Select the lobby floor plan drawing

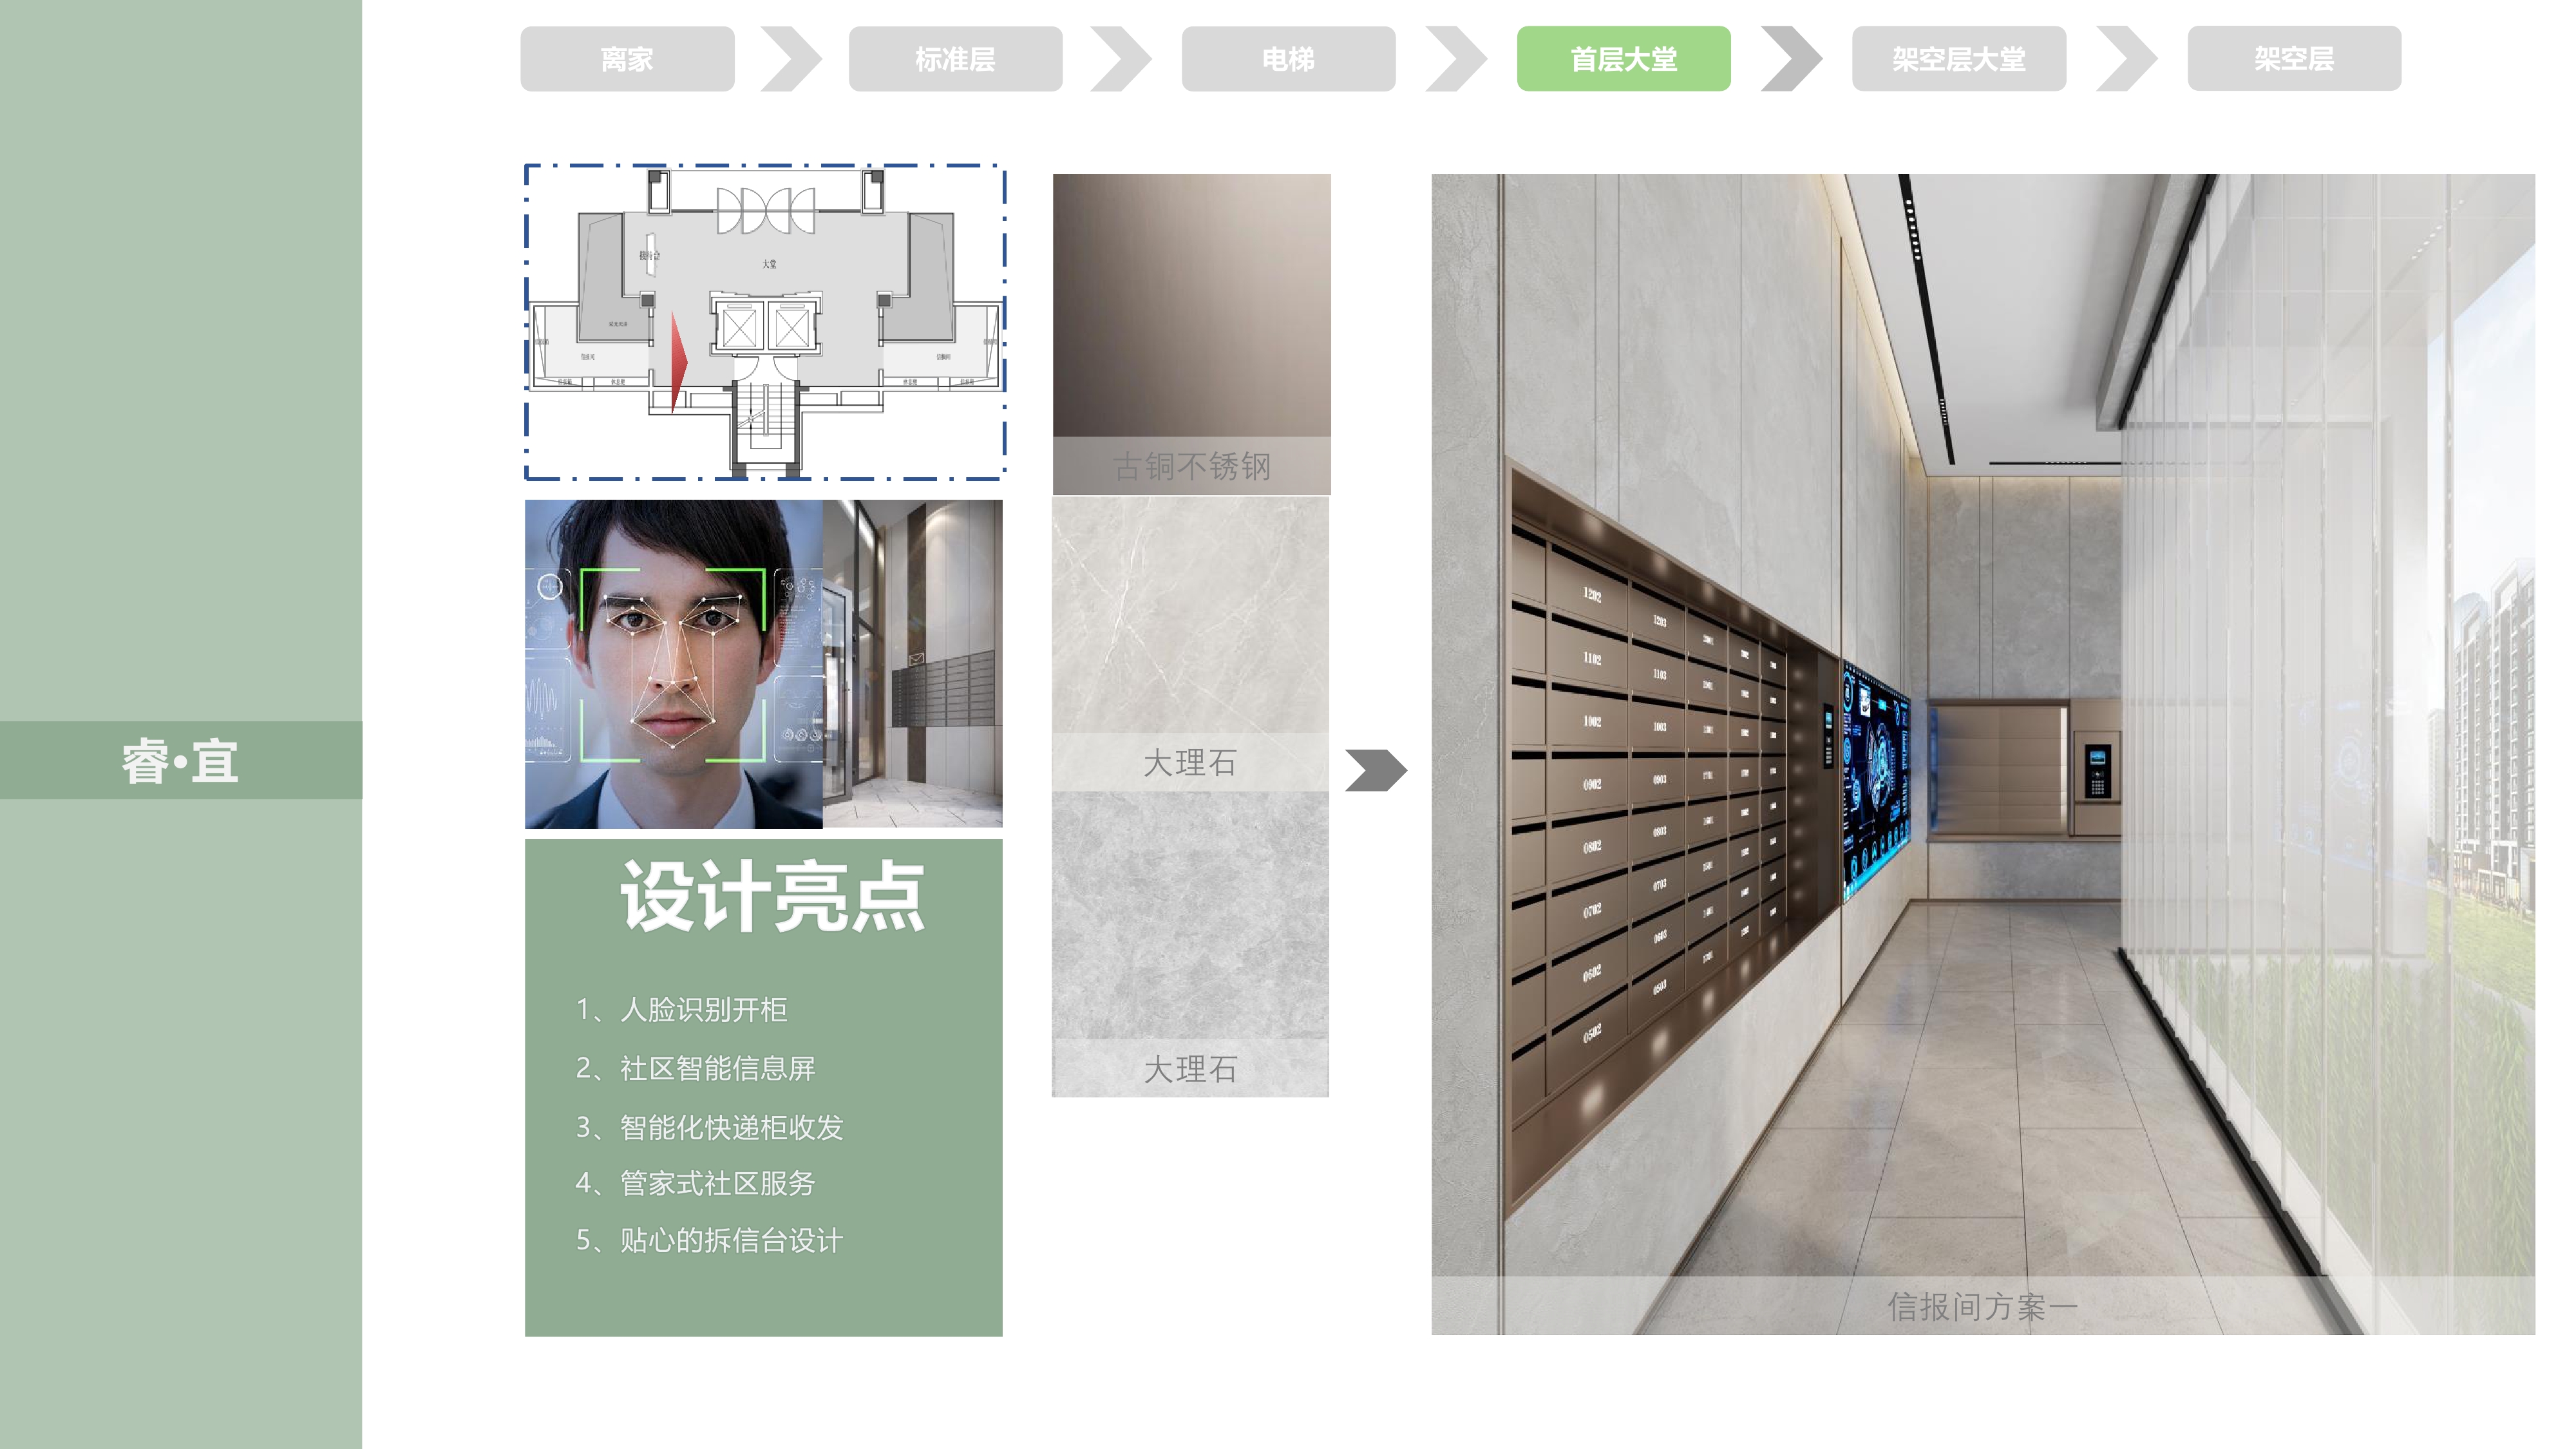(x=765, y=322)
